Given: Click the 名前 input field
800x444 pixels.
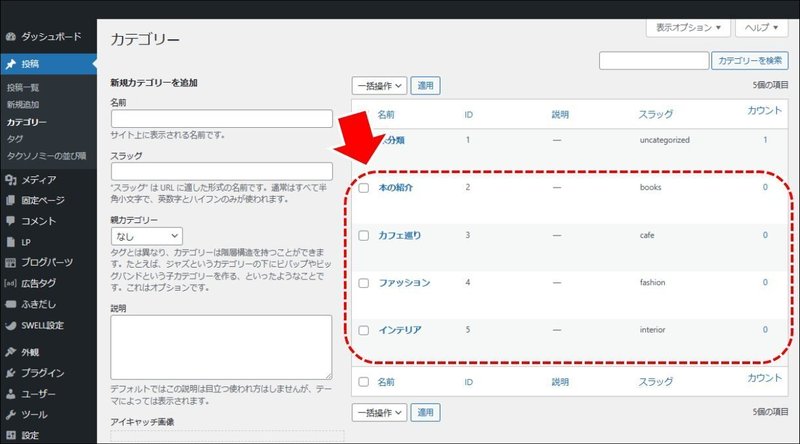Looking at the screenshot, I should pos(222,118).
